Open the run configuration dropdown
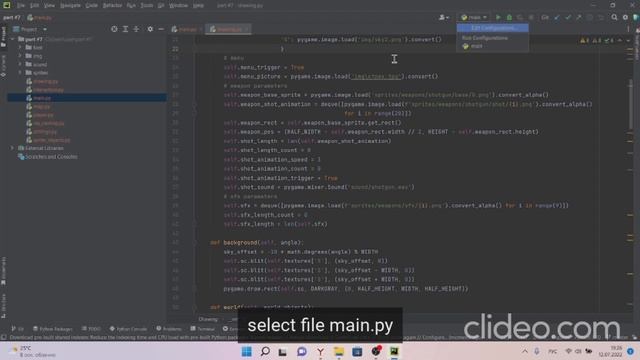640x360 pixels. click(474, 18)
